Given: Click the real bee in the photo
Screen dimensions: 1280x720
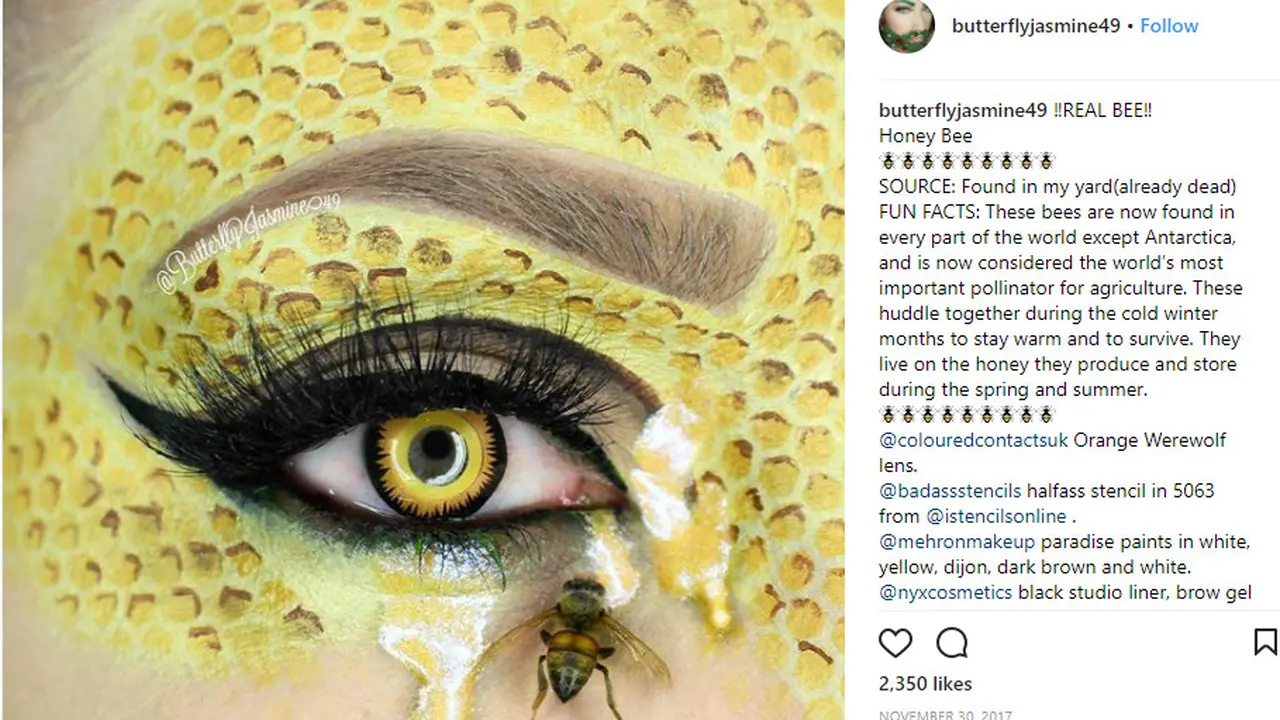Looking at the screenshot, I should pos(575,640).
